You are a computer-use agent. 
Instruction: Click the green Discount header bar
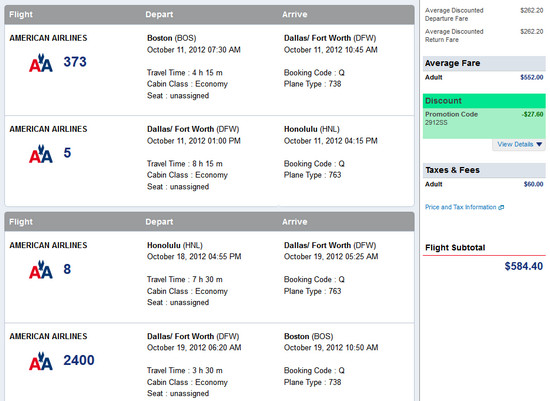point(484,101)
